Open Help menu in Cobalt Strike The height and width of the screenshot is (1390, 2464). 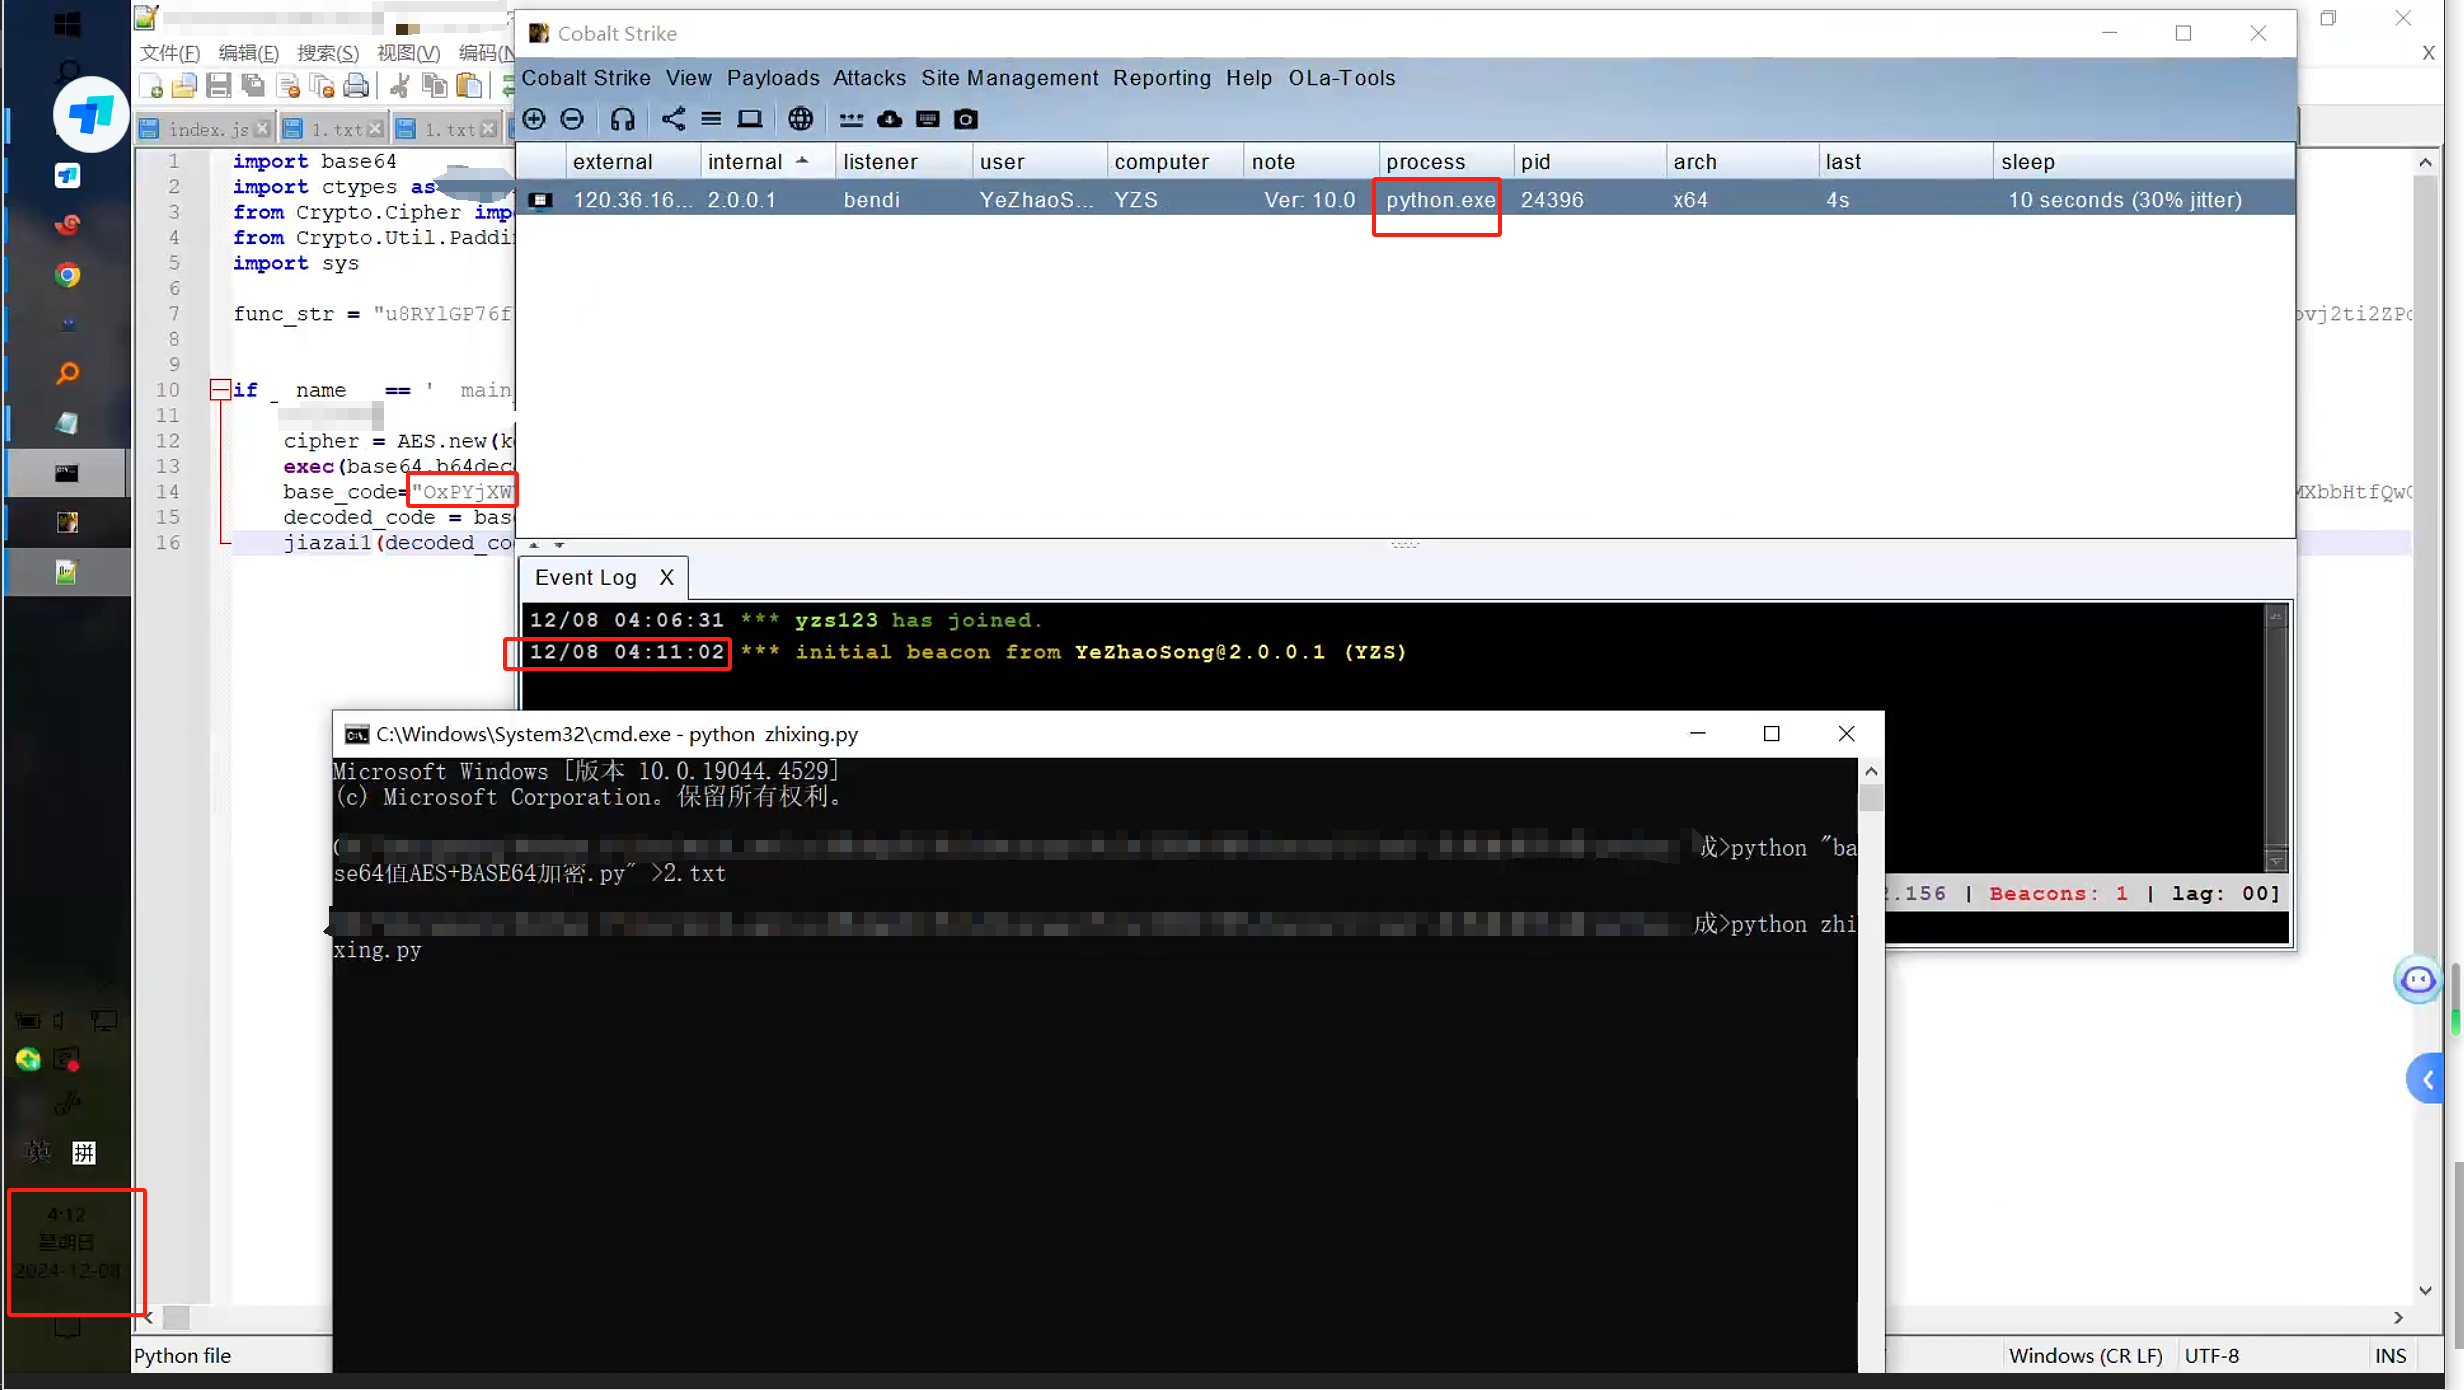[1249, 78]
